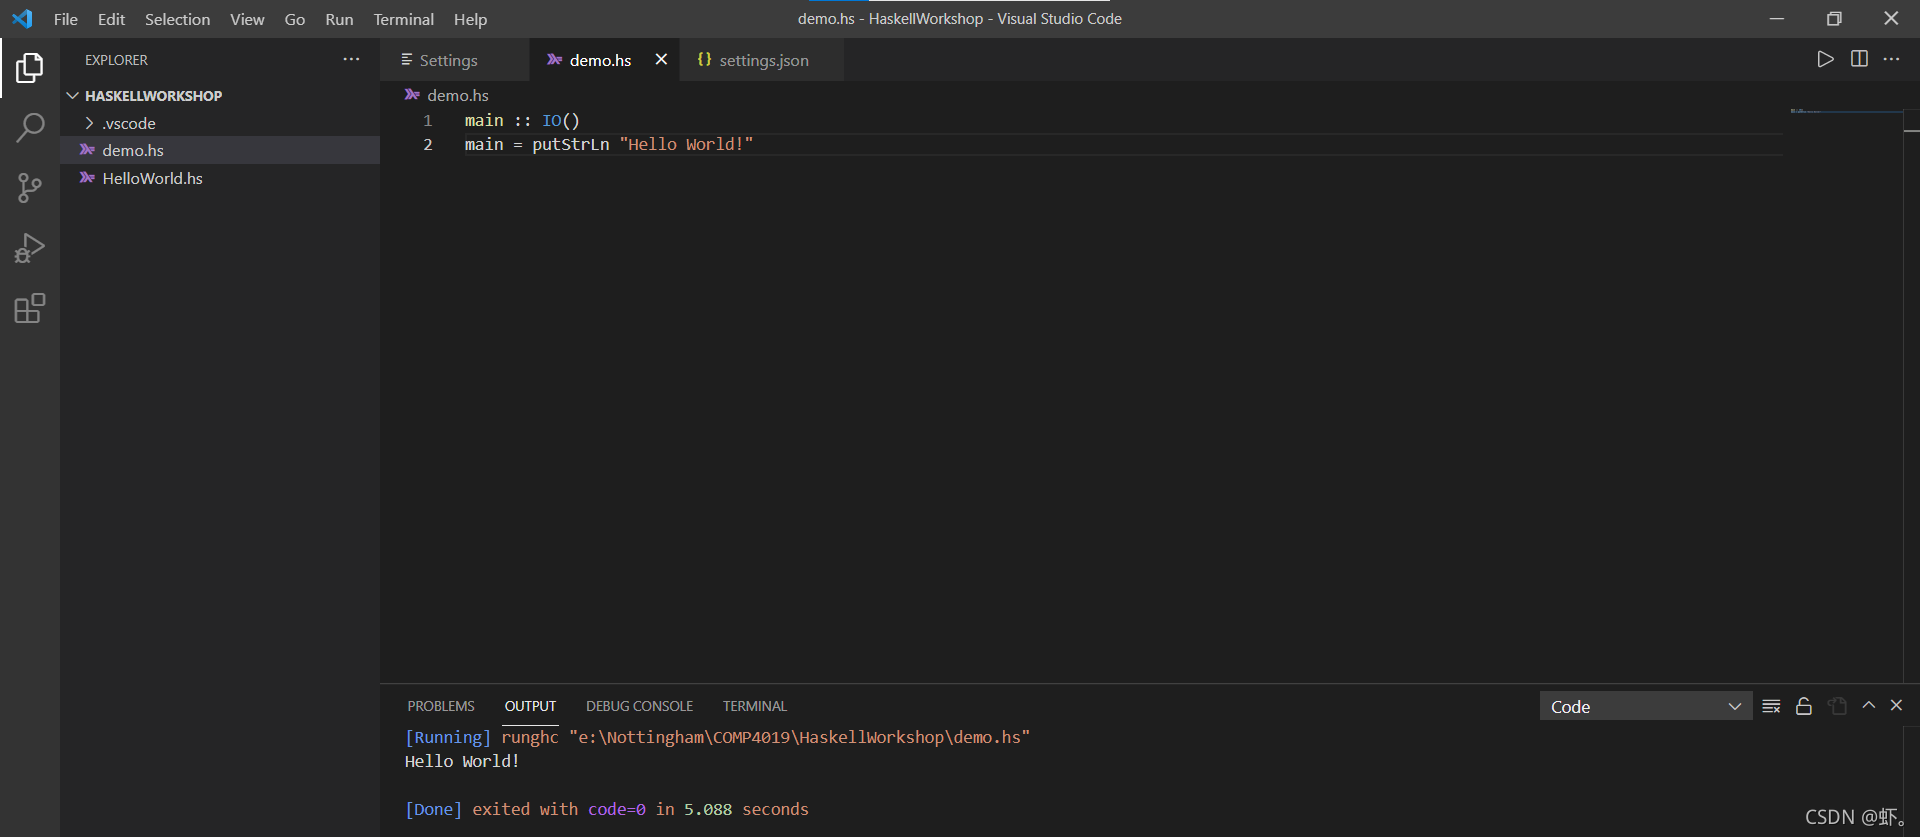Close the demo.hs tab
This screenshot has width=1920, height=837.
coord(661,60)
